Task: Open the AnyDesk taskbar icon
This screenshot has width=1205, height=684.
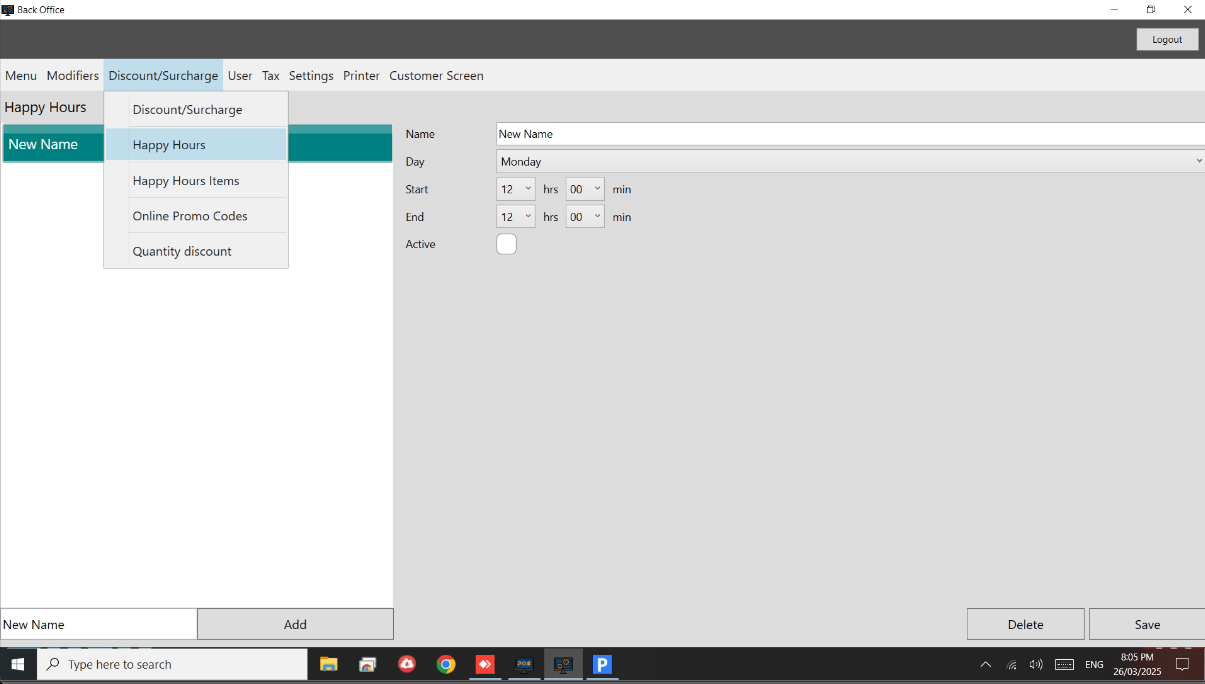Action: tap(485, 664)
